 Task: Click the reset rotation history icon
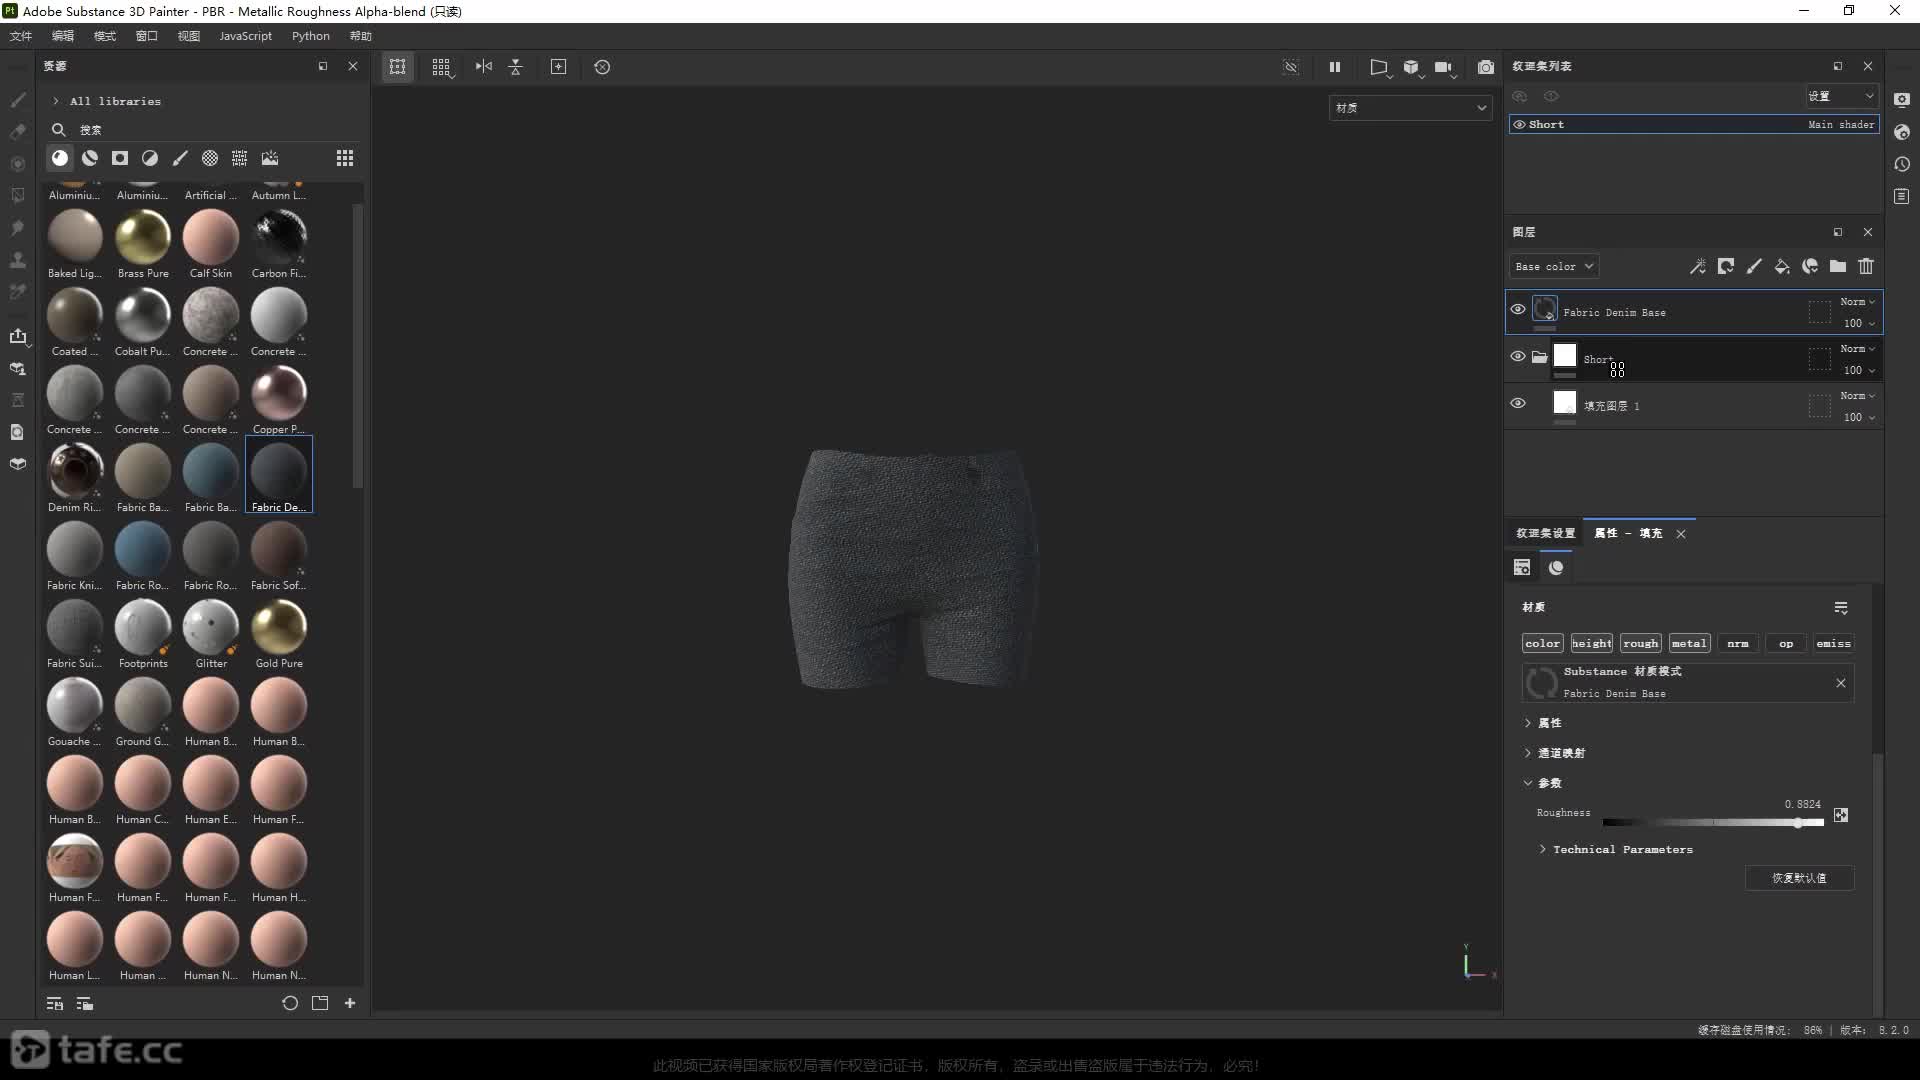coord(602,67)
